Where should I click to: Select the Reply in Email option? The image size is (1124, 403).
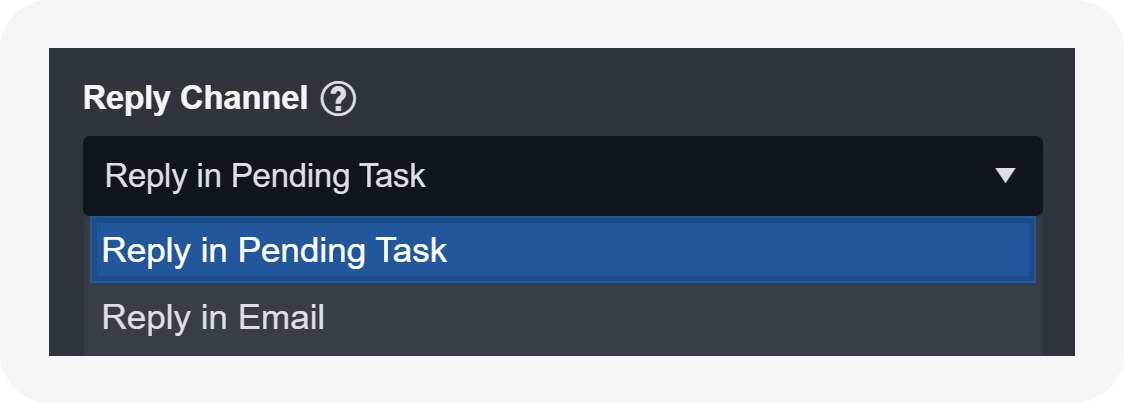pyautogui.click(x=213, y=318)
